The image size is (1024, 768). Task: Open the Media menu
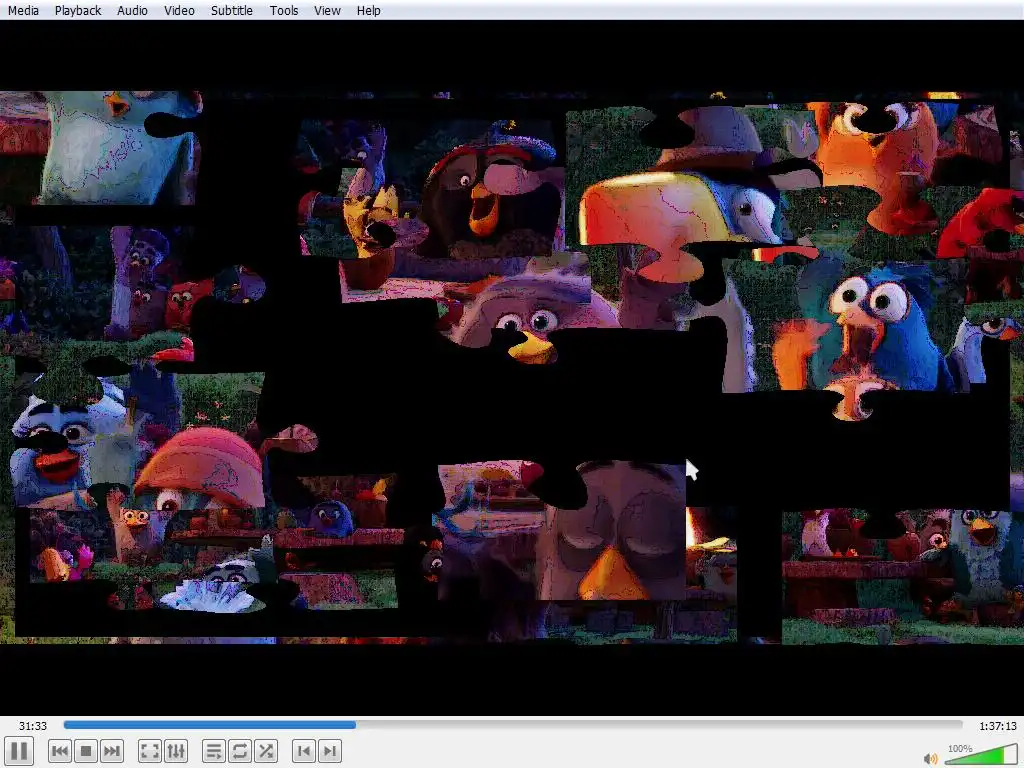[23, 10]
